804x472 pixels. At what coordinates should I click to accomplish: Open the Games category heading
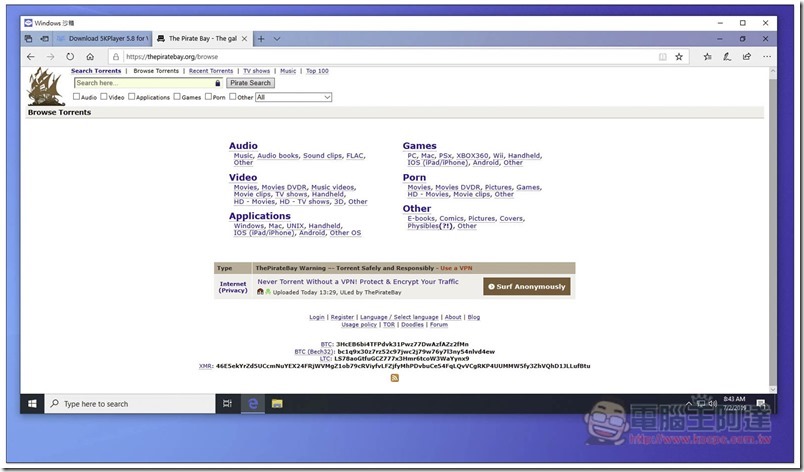click(419, 146)
